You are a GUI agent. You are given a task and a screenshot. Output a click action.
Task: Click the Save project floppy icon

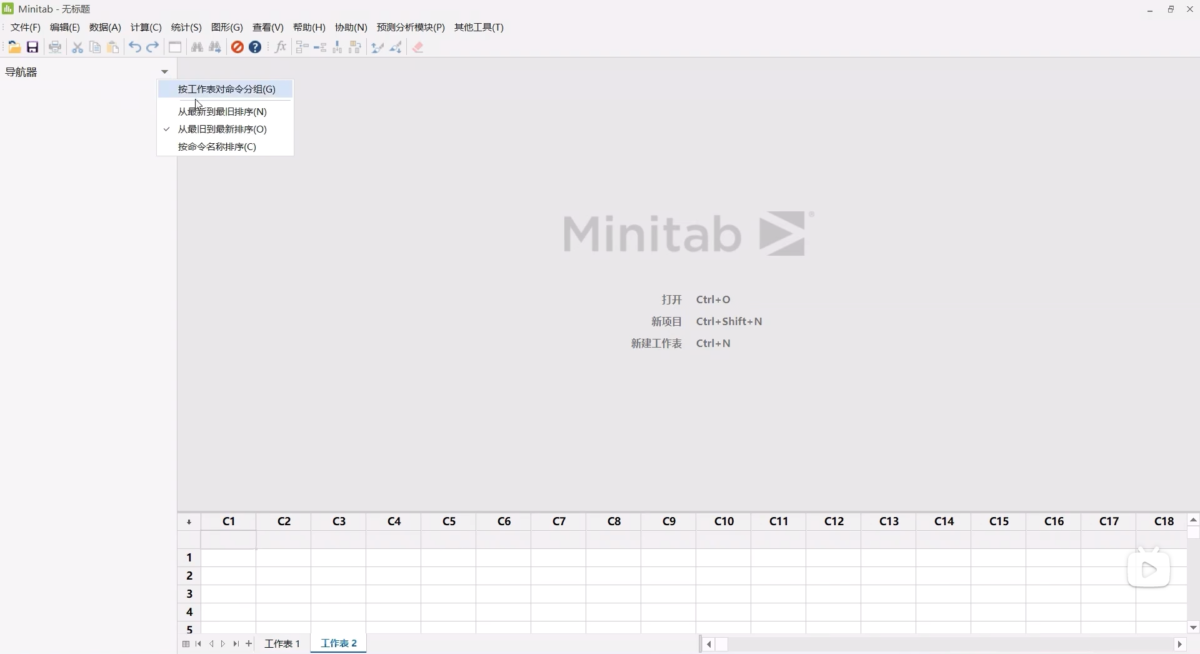(x=32, y=47)
